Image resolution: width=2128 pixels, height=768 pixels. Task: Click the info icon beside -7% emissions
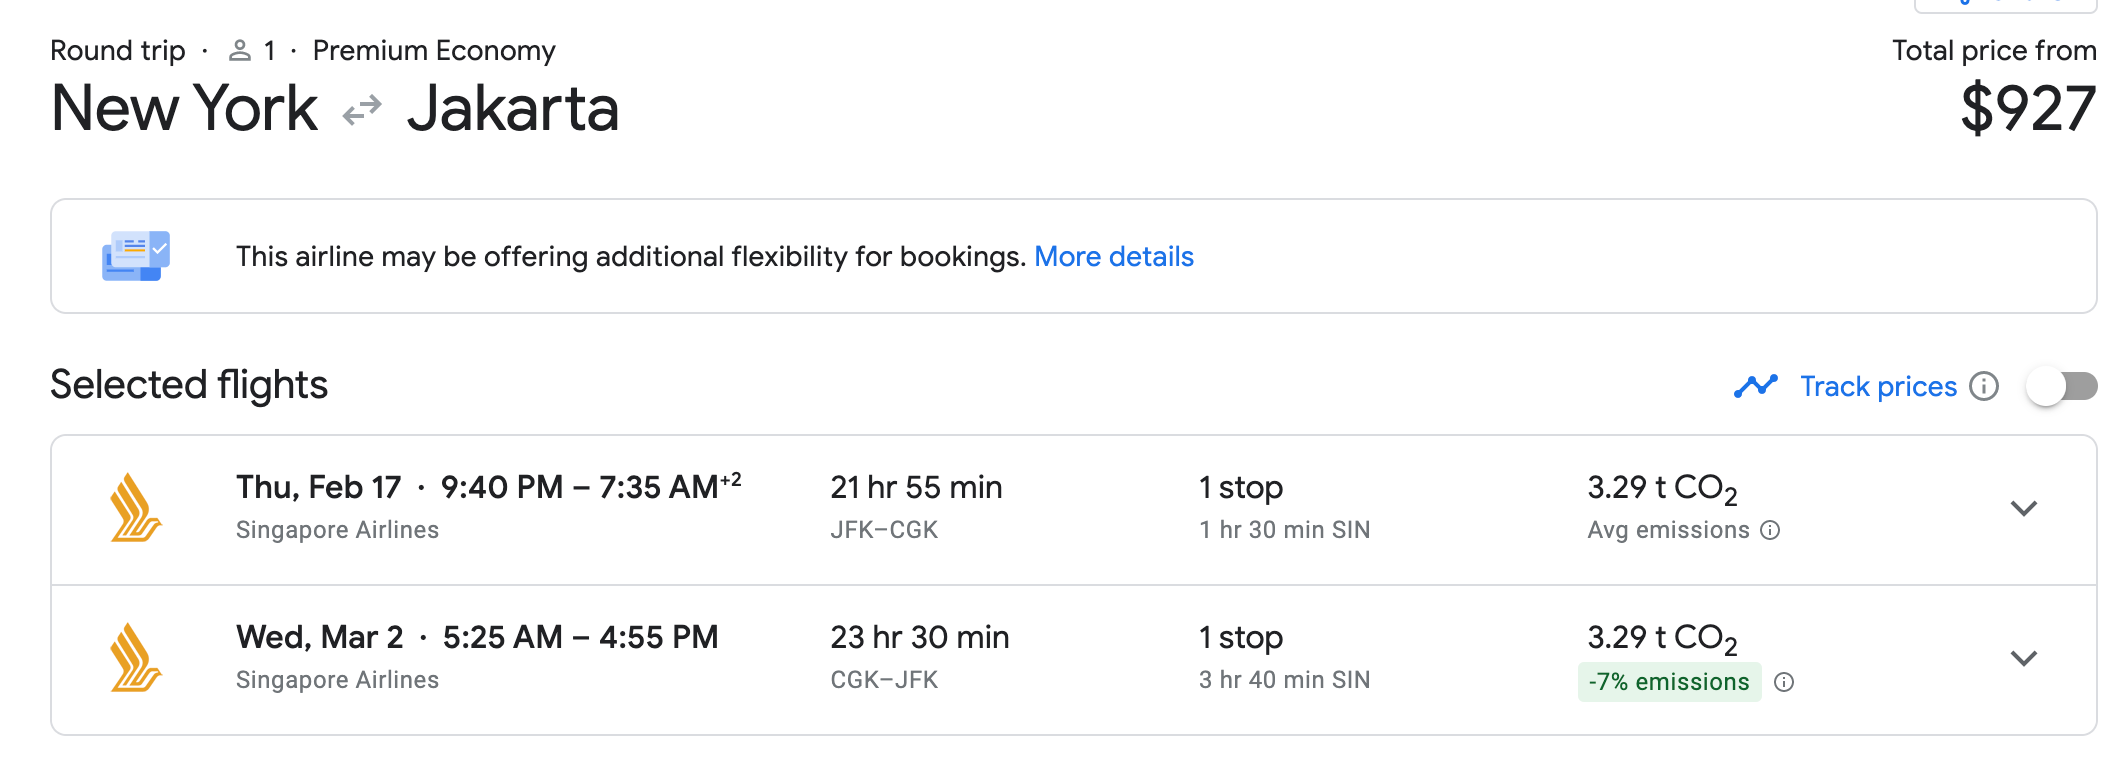[x=1784, y=682]
